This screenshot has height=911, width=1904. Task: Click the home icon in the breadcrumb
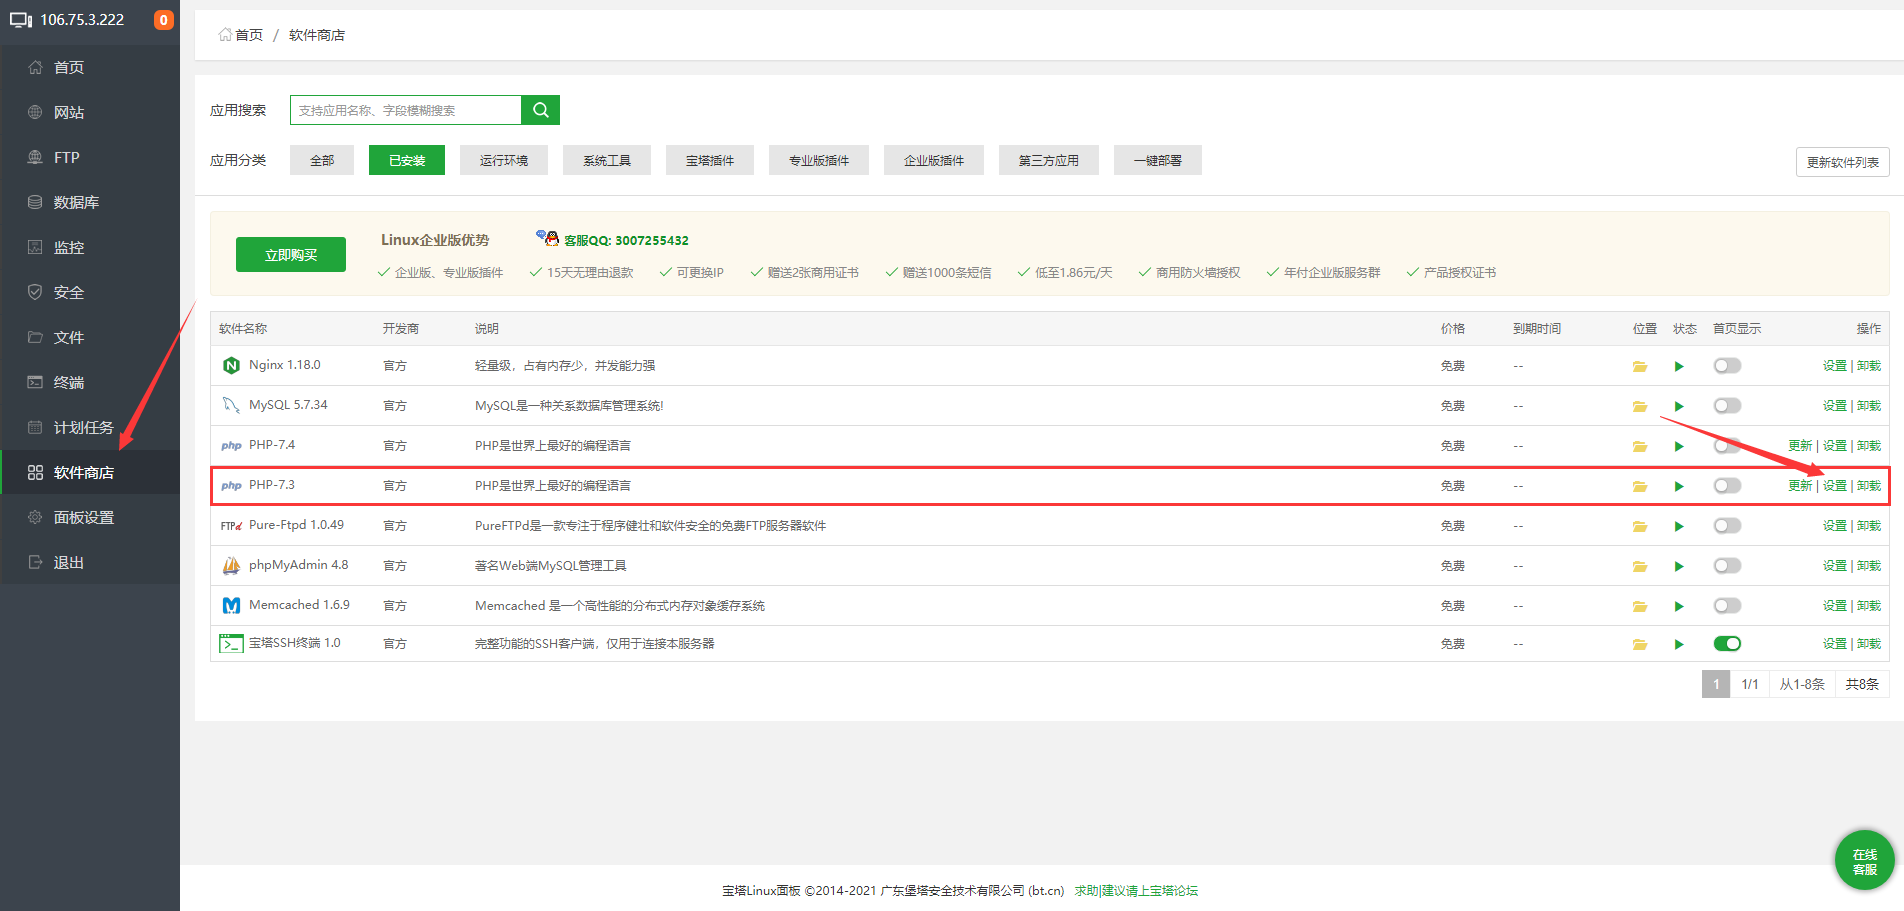225,35
